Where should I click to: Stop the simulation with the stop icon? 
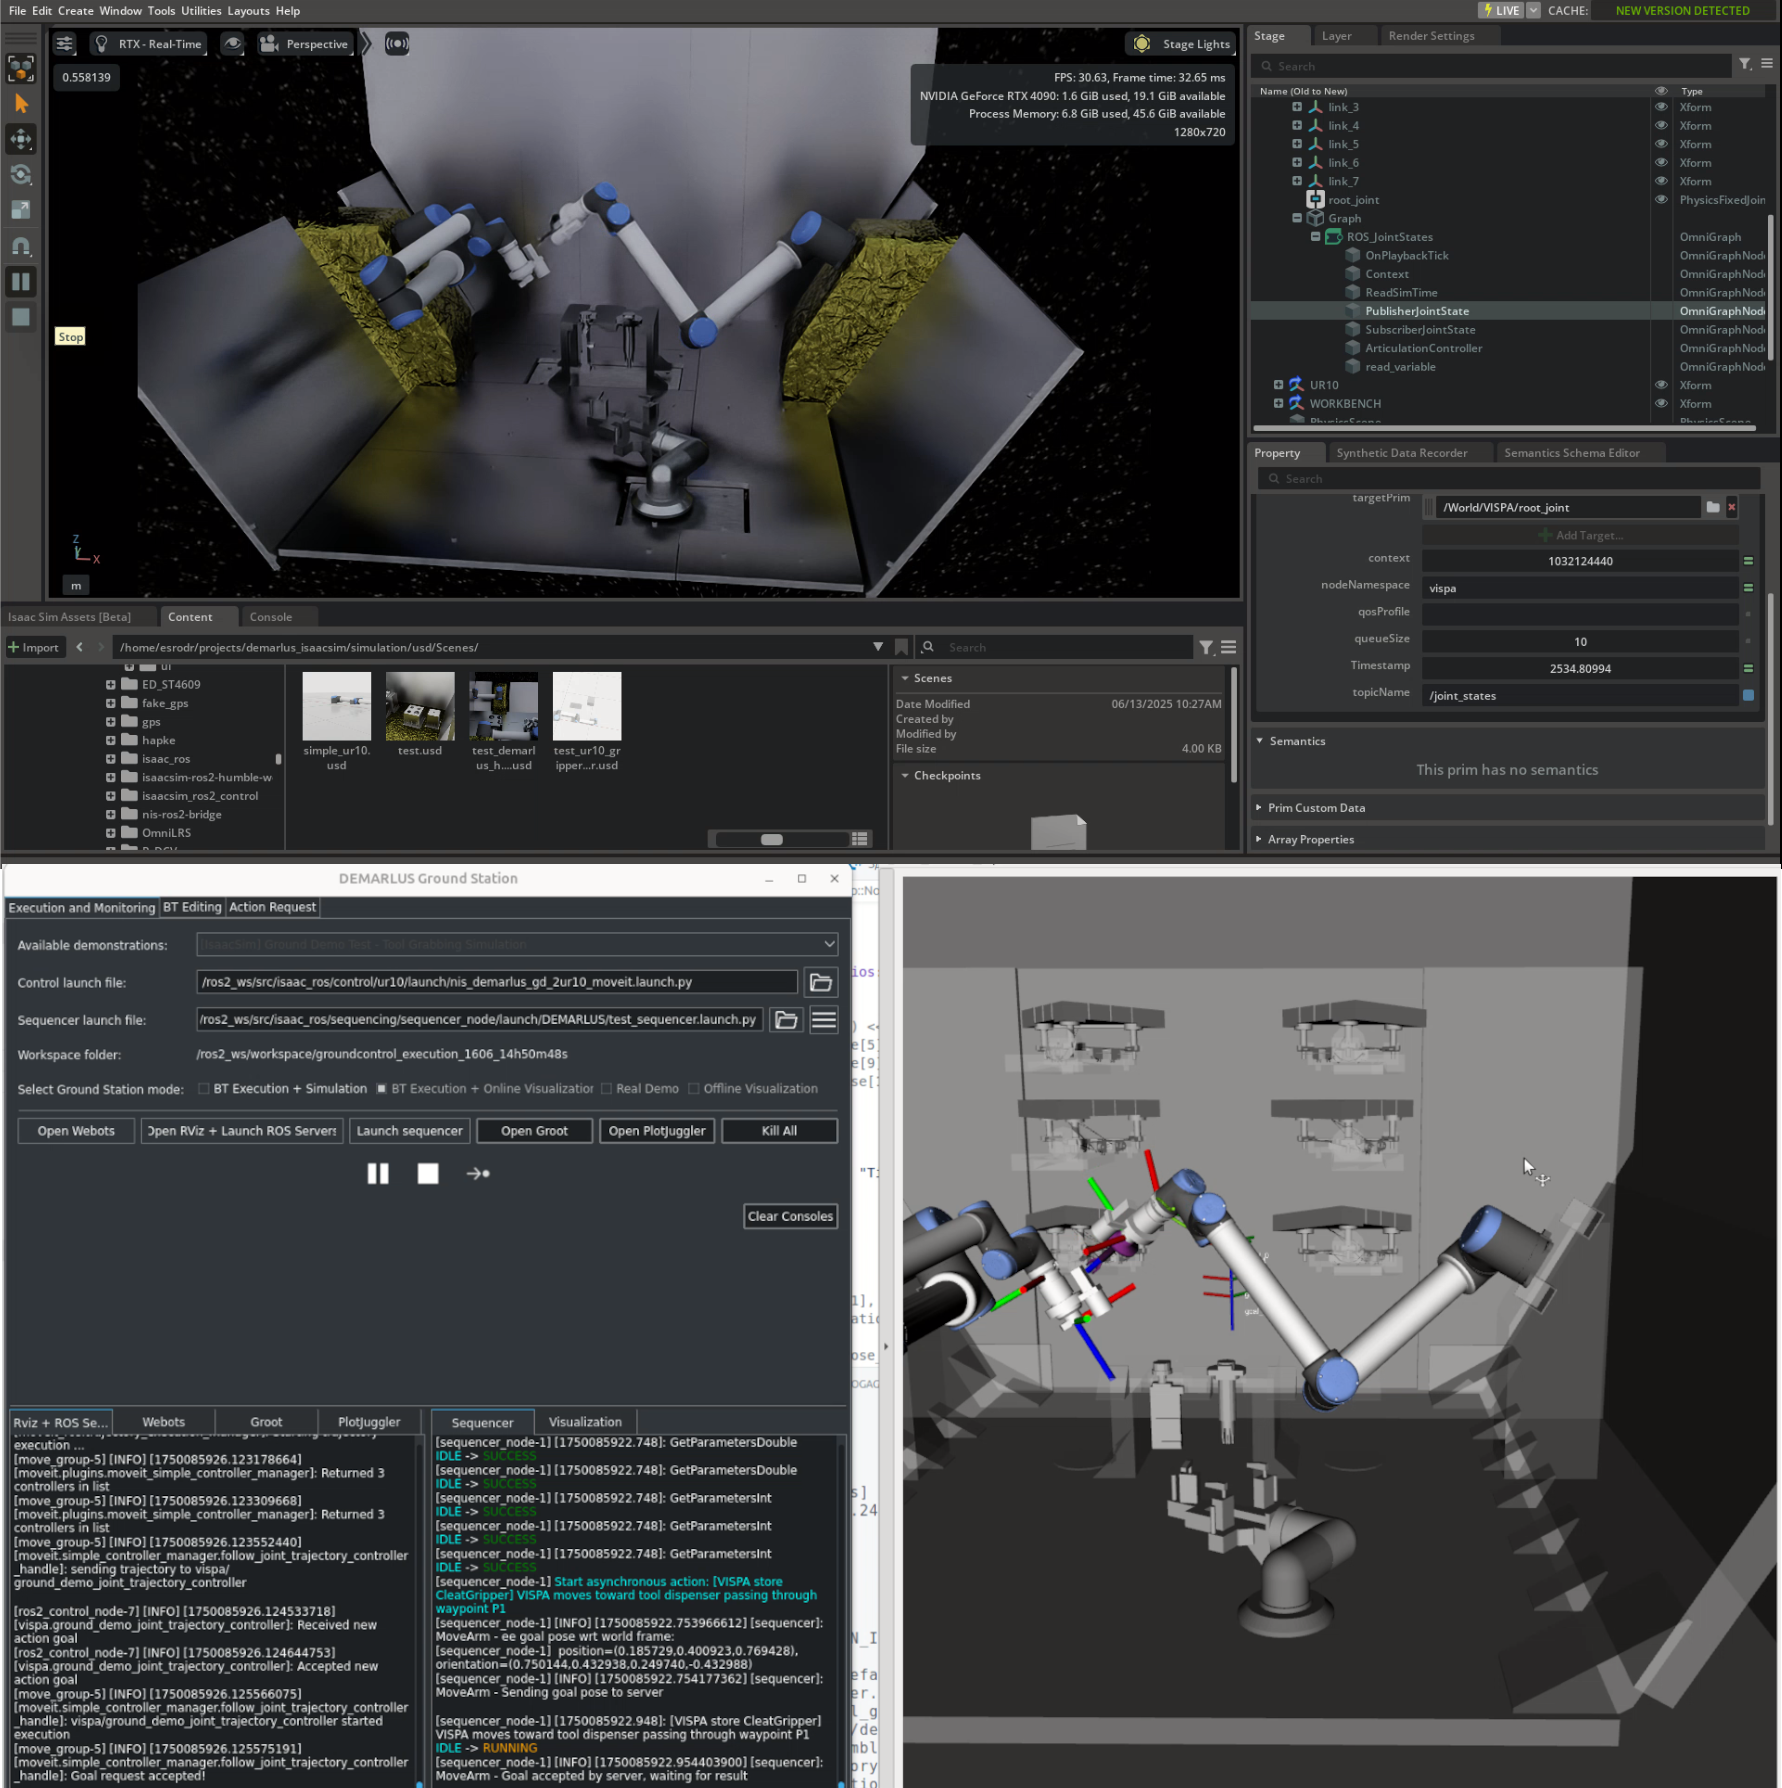click(x=21, y=316)
